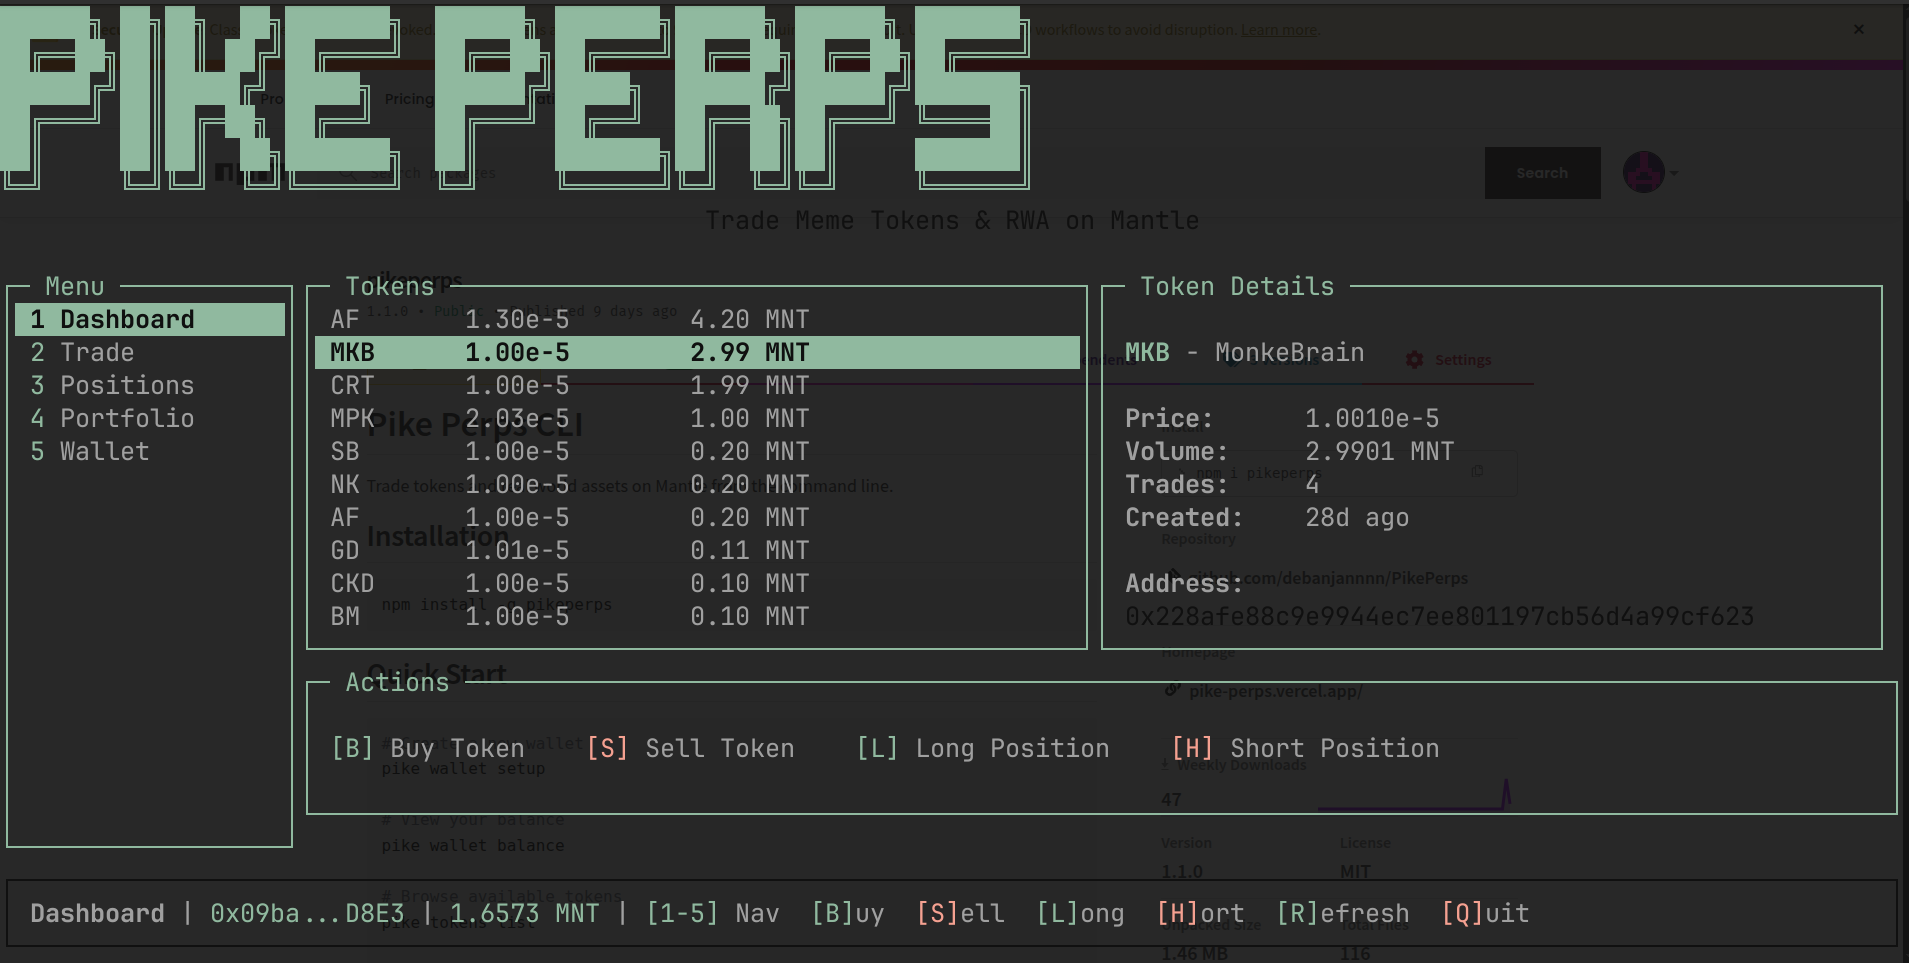Click Sell Token in the Actions panel
The height and width of the screenshot is (963, 1909).
691,749
